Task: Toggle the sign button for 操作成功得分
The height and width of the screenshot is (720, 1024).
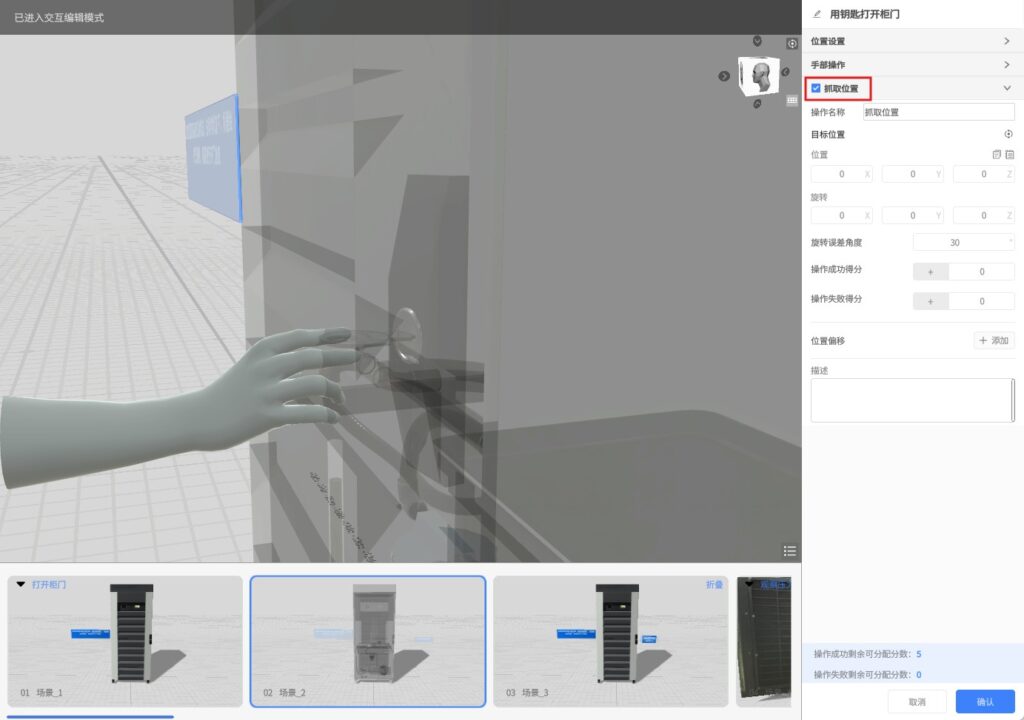Action: click(931, 271)
